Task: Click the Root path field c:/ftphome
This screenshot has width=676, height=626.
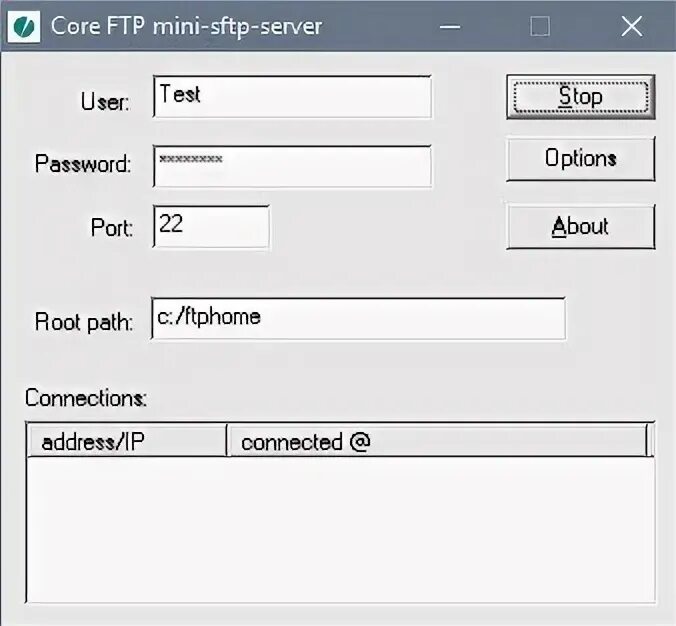Action: click(357, 318)
